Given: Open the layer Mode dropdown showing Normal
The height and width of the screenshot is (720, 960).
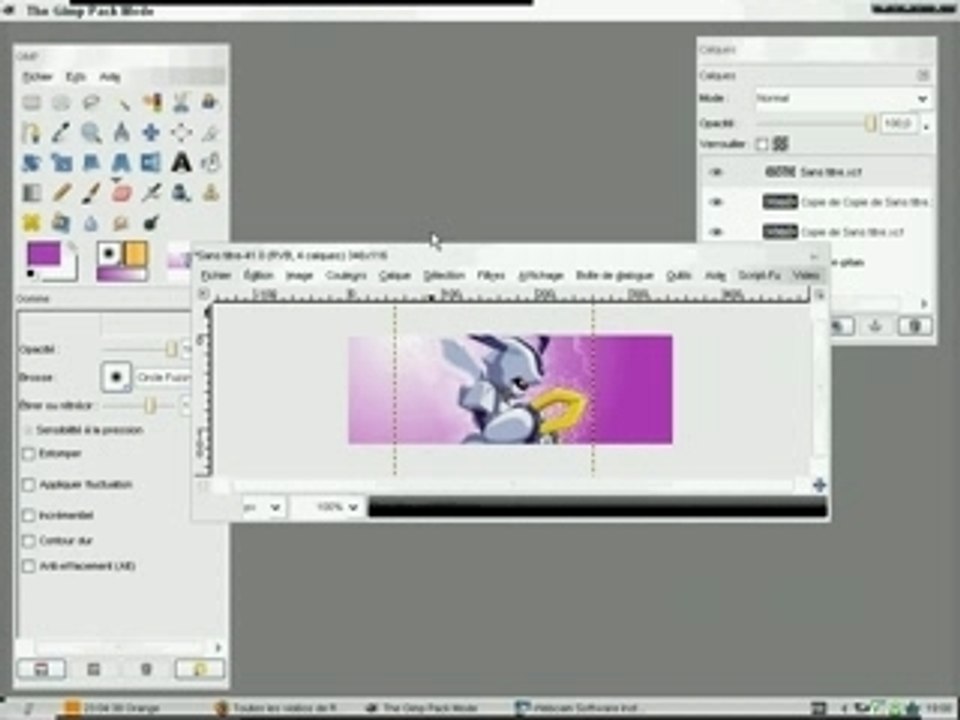Looking at the screenshot, I should point(844,99).
